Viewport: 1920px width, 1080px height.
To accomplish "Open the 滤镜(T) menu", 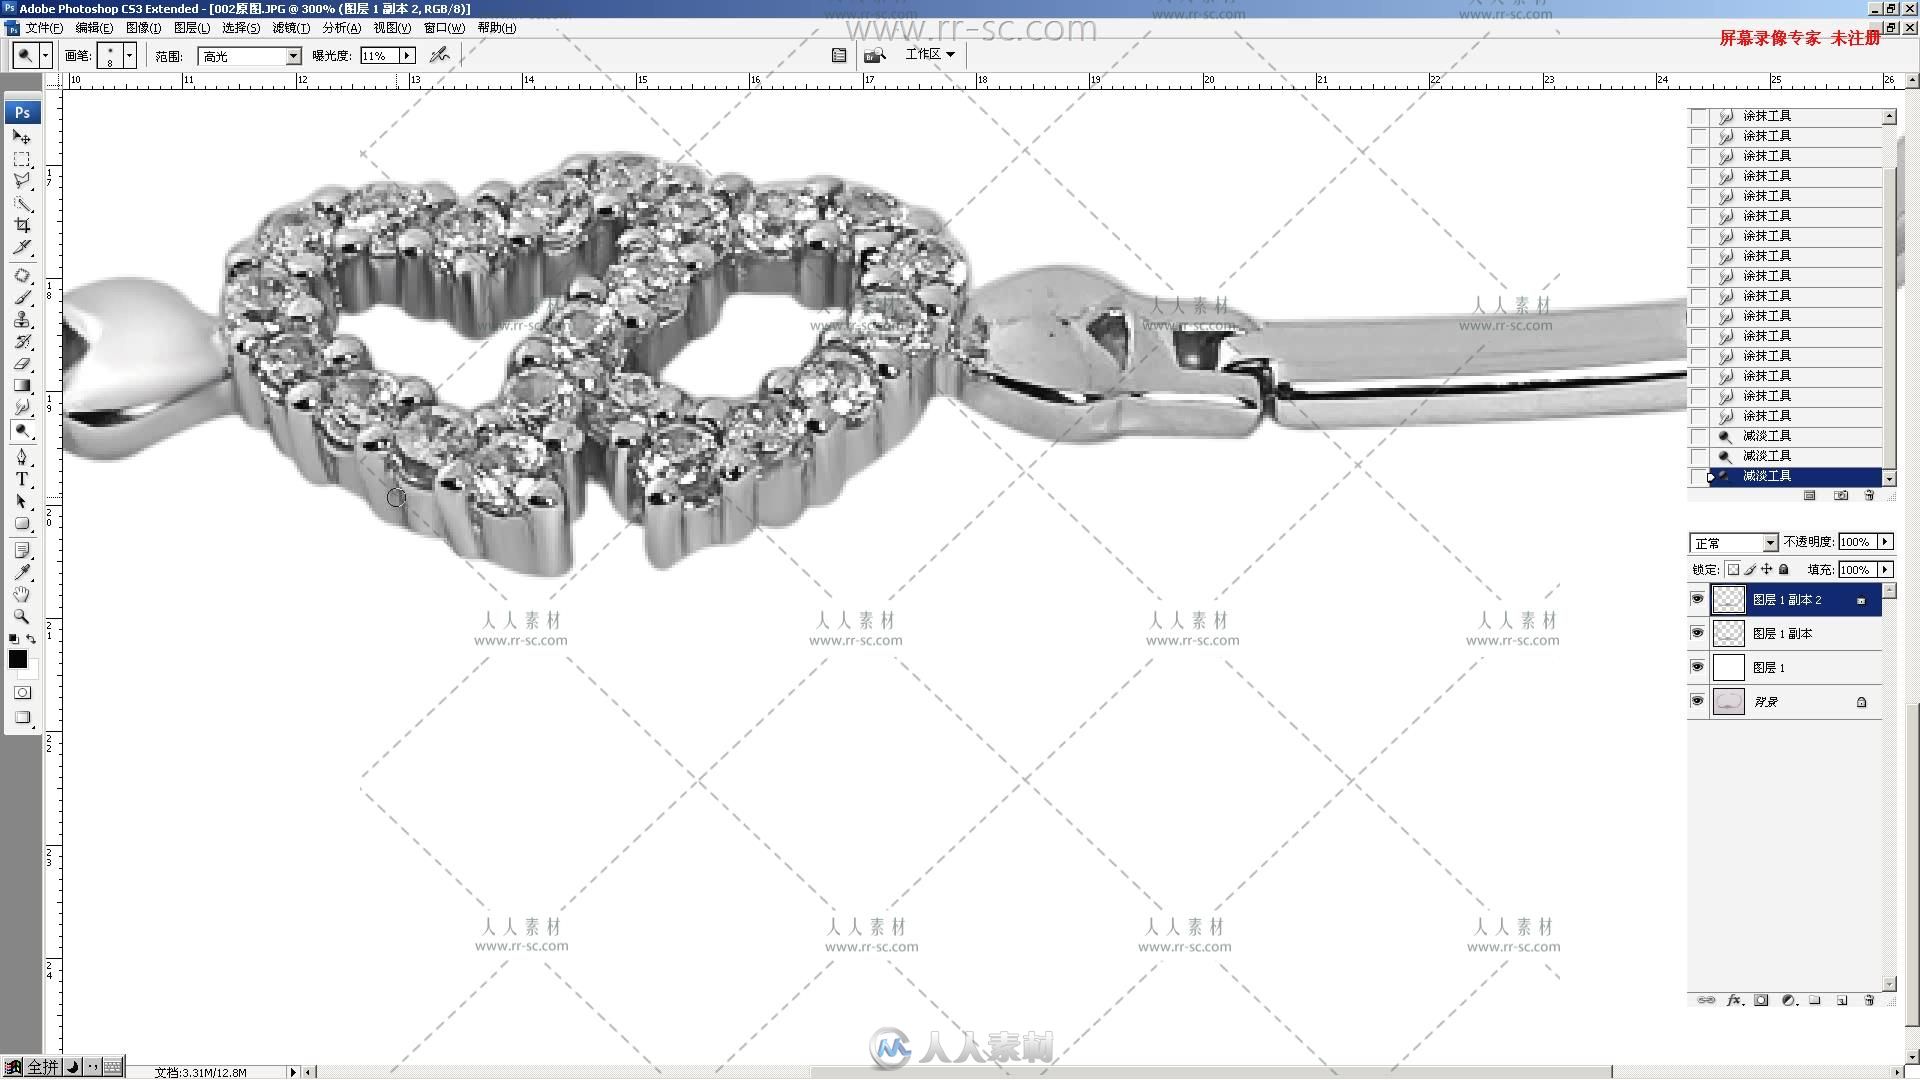I will point(291,28).
